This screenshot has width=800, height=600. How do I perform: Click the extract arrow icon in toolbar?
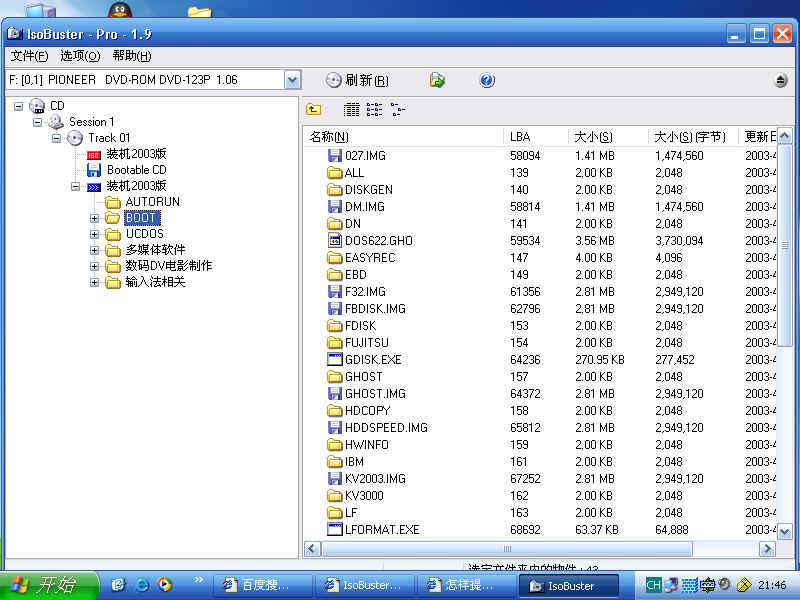437,80
